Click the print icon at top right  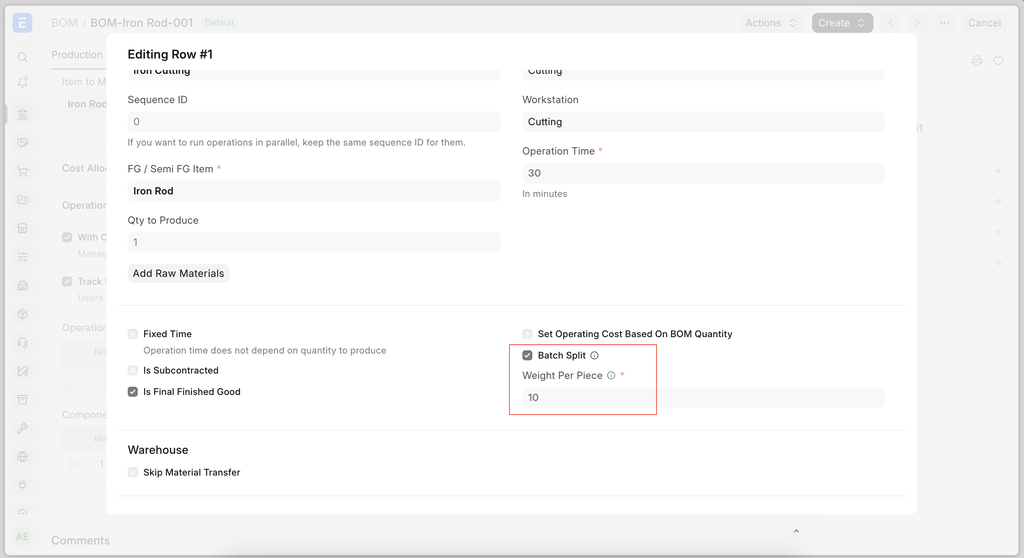976,61
